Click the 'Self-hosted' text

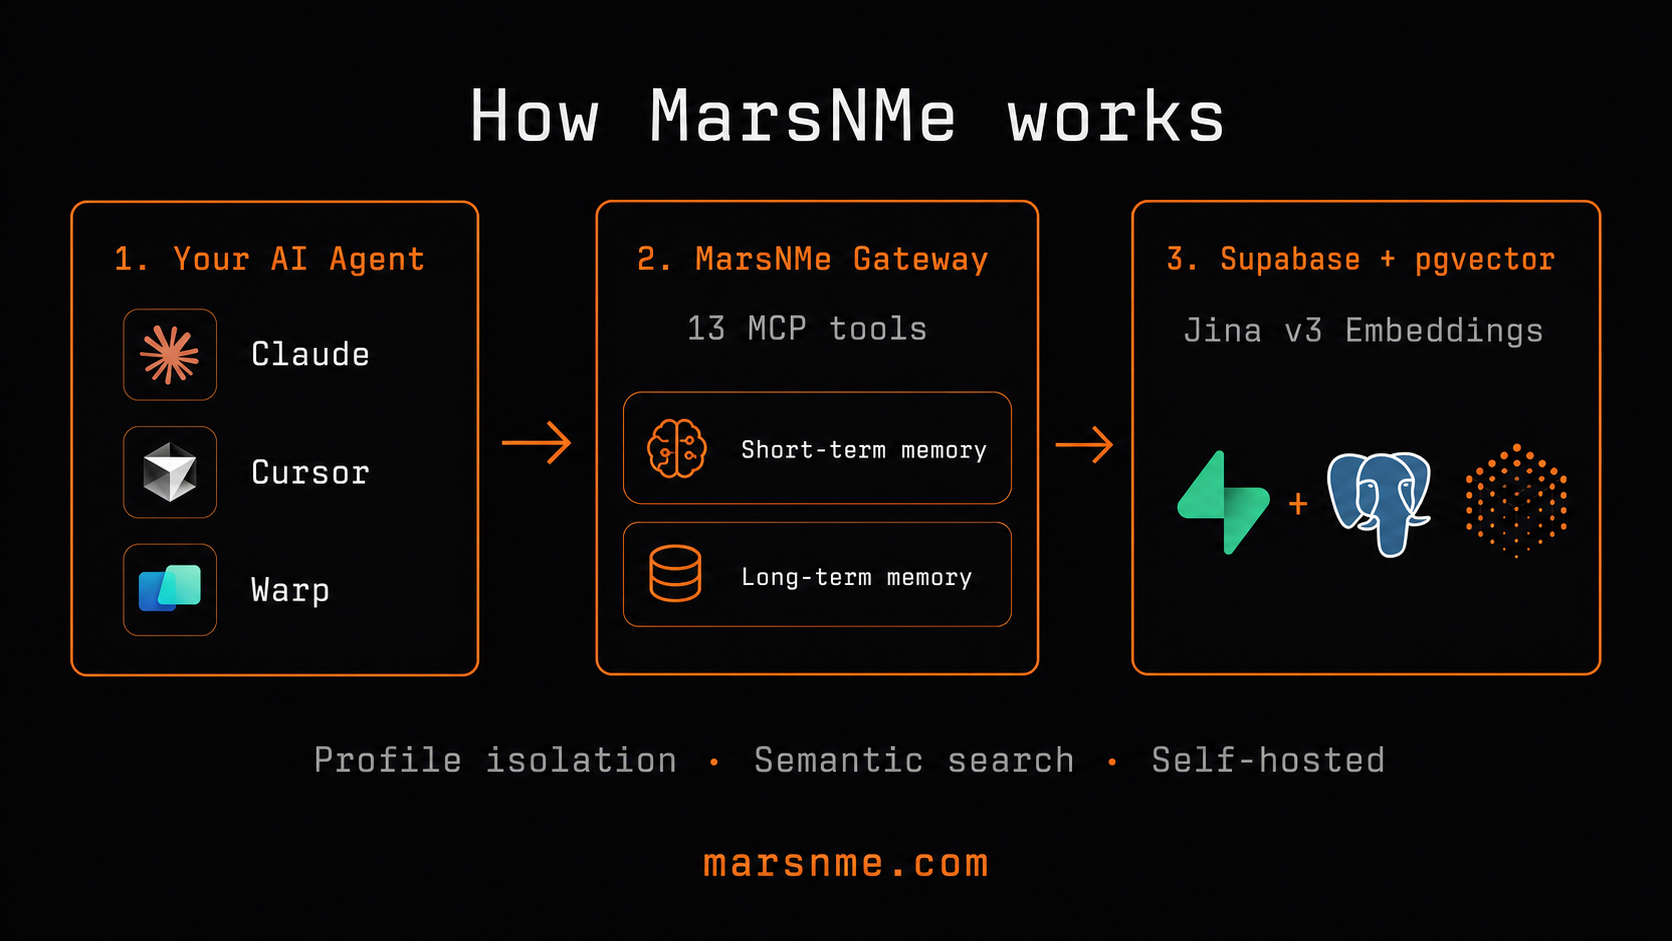(1268, 760)
